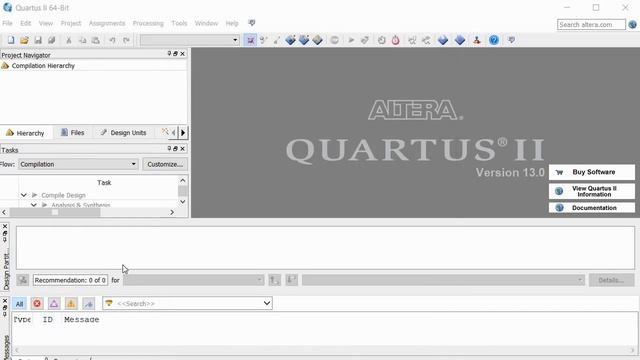Close the Project Navigator panel
Screen dimensions: 640x360
click(182, 53)
